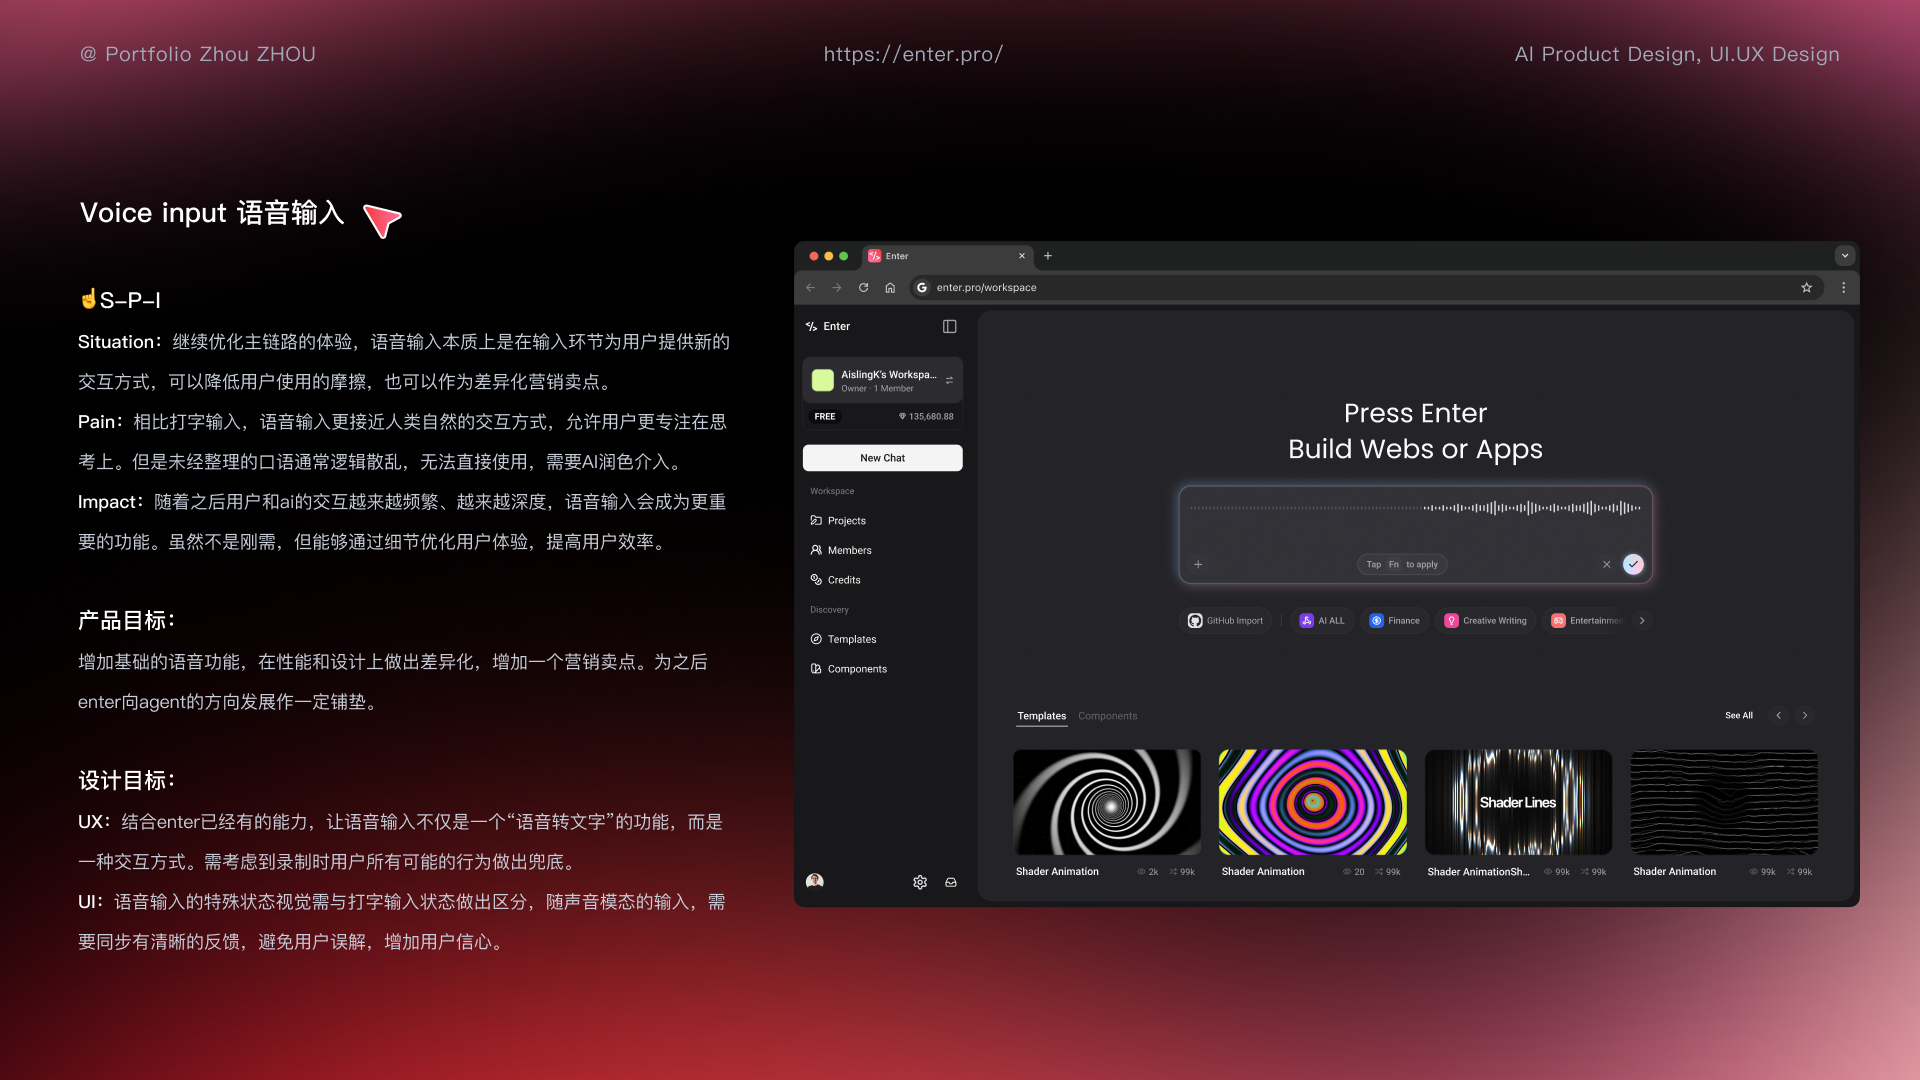Click the New Chat button
This screenshot has width=1920, height=1080.
(x=882, y=458)
